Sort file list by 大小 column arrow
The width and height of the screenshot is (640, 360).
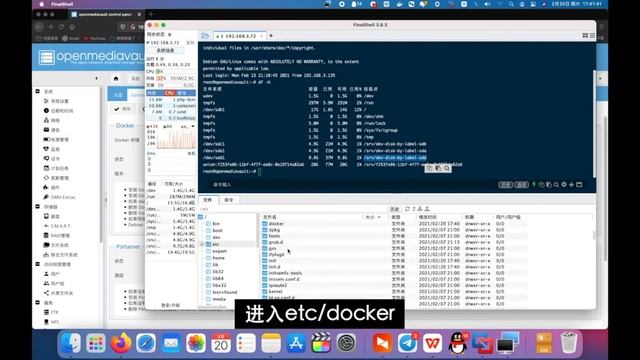pos(379,217)
